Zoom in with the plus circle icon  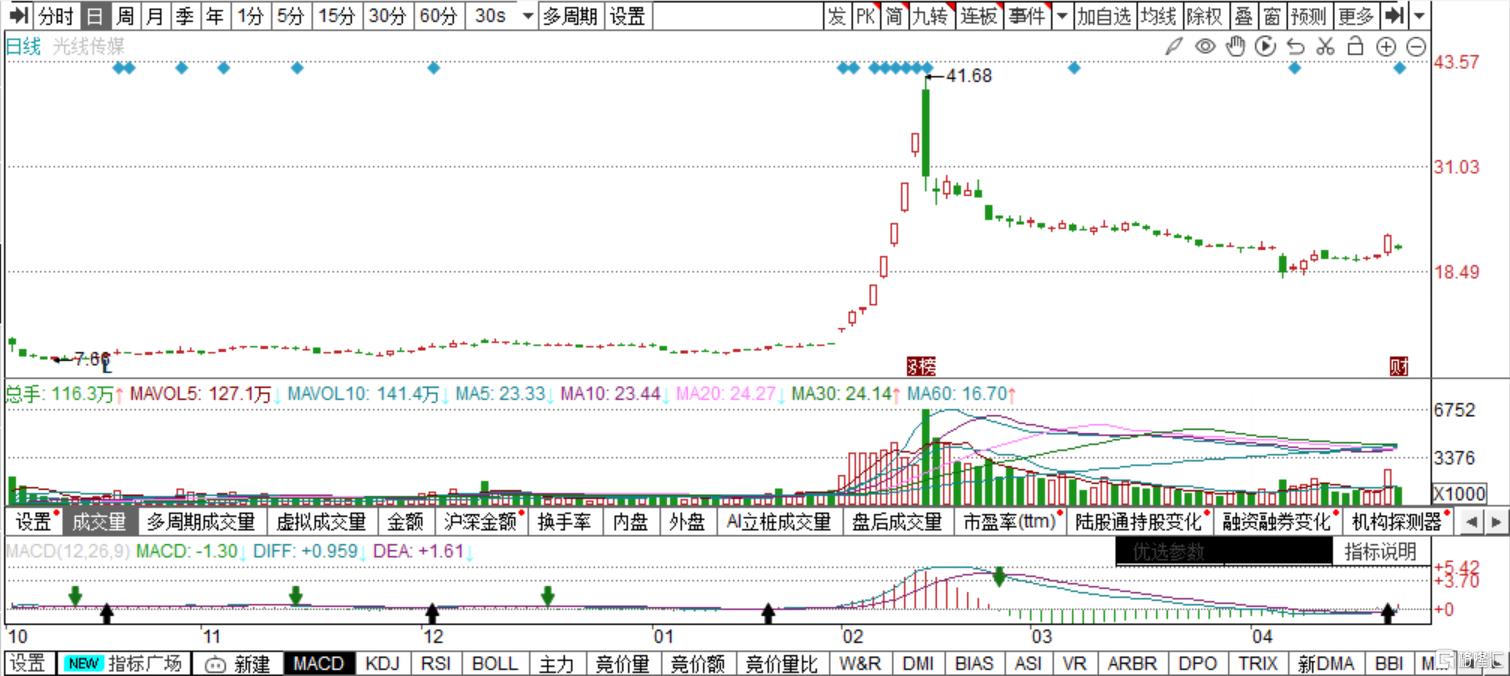(x=1386, y=46)
